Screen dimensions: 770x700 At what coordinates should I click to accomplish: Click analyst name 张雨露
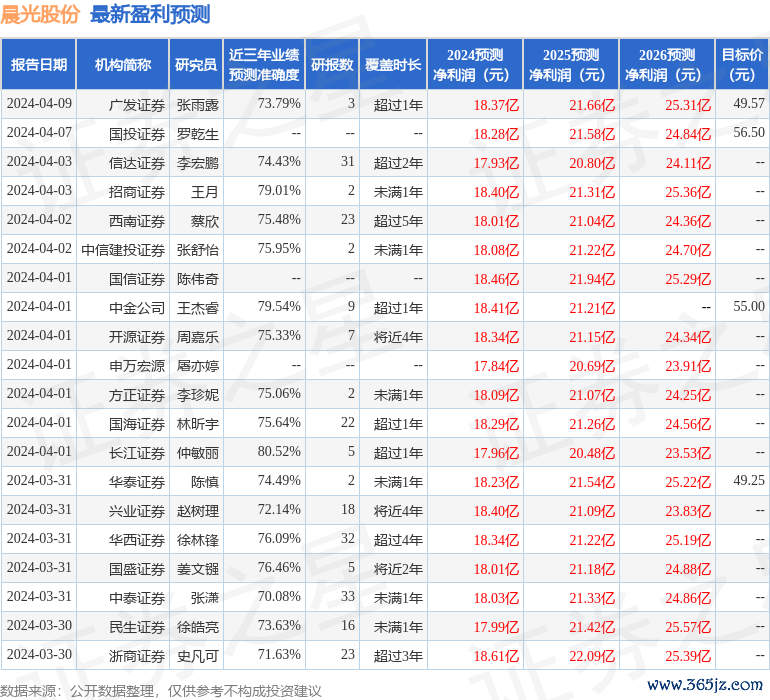197,105
